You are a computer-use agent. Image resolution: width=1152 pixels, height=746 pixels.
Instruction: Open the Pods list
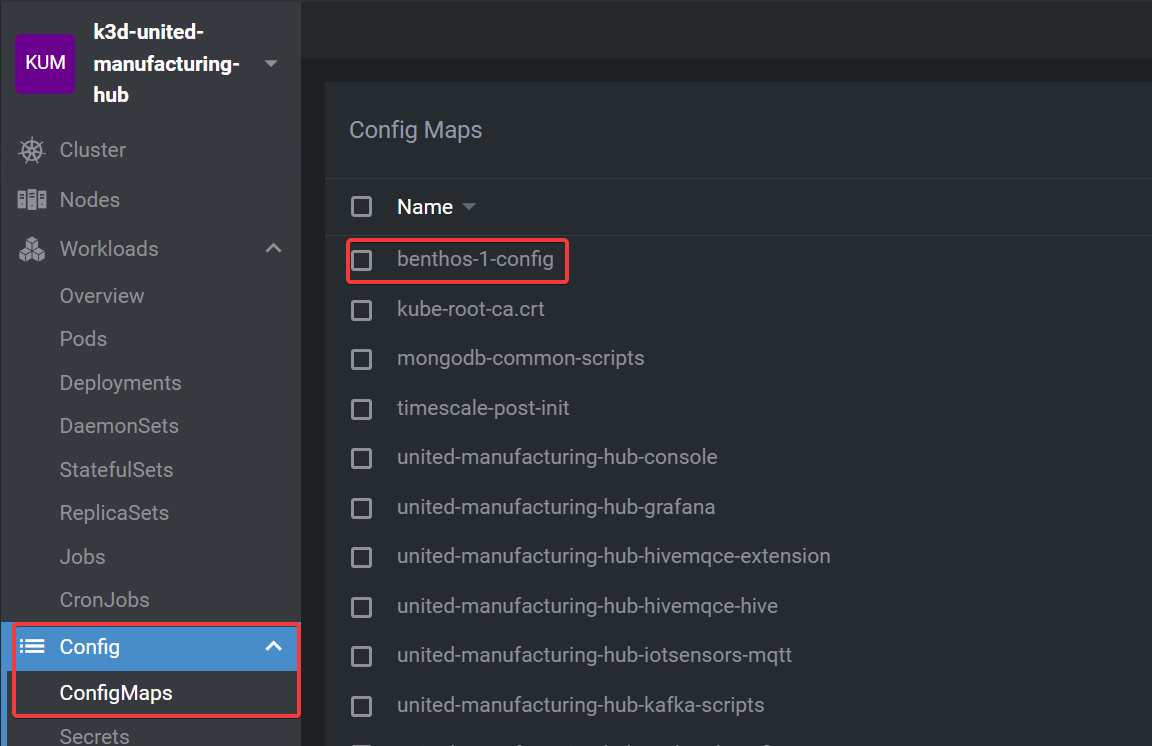83,339
